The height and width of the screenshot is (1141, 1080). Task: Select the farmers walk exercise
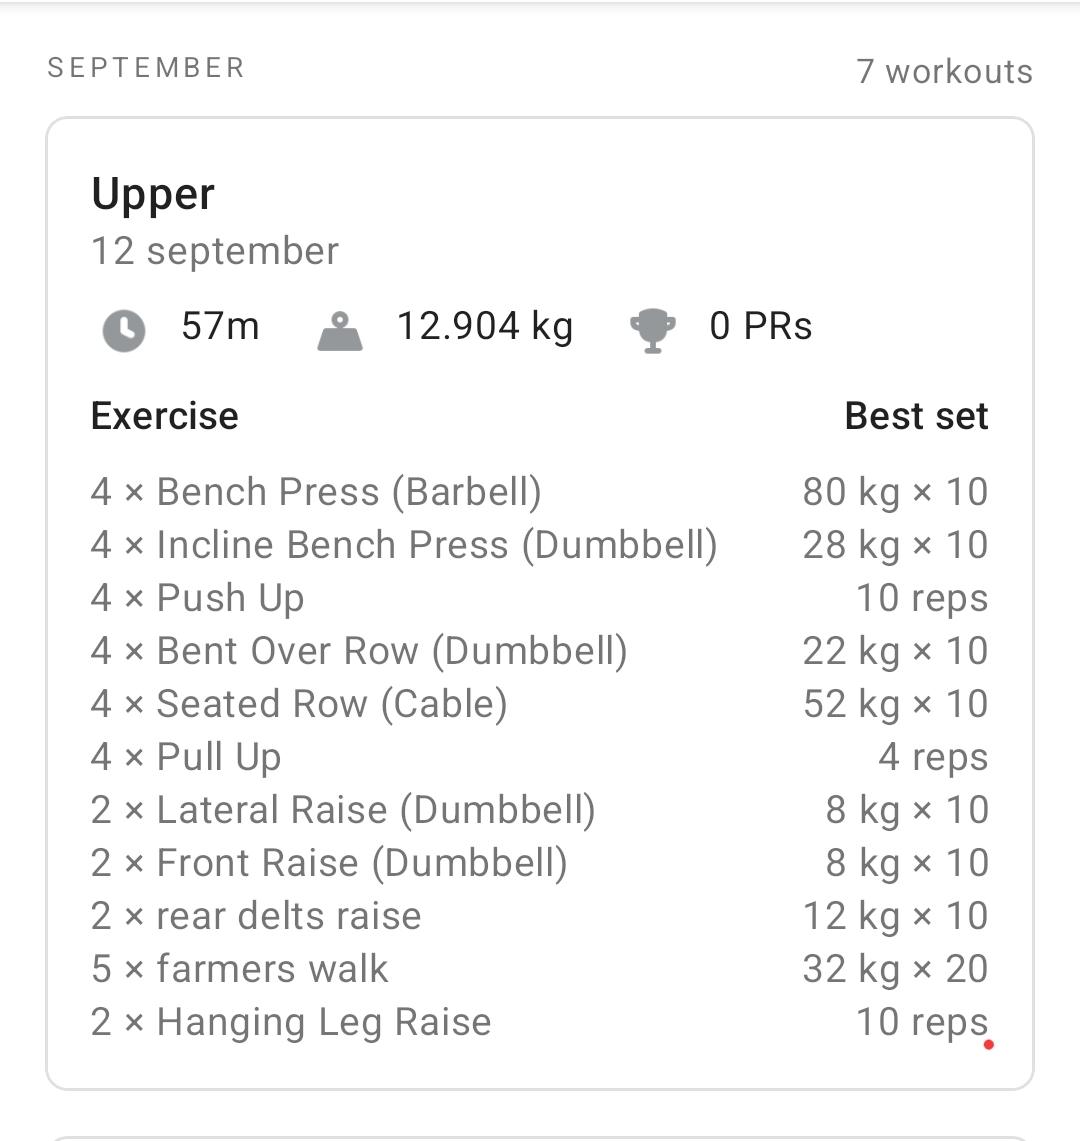[239, 969]
